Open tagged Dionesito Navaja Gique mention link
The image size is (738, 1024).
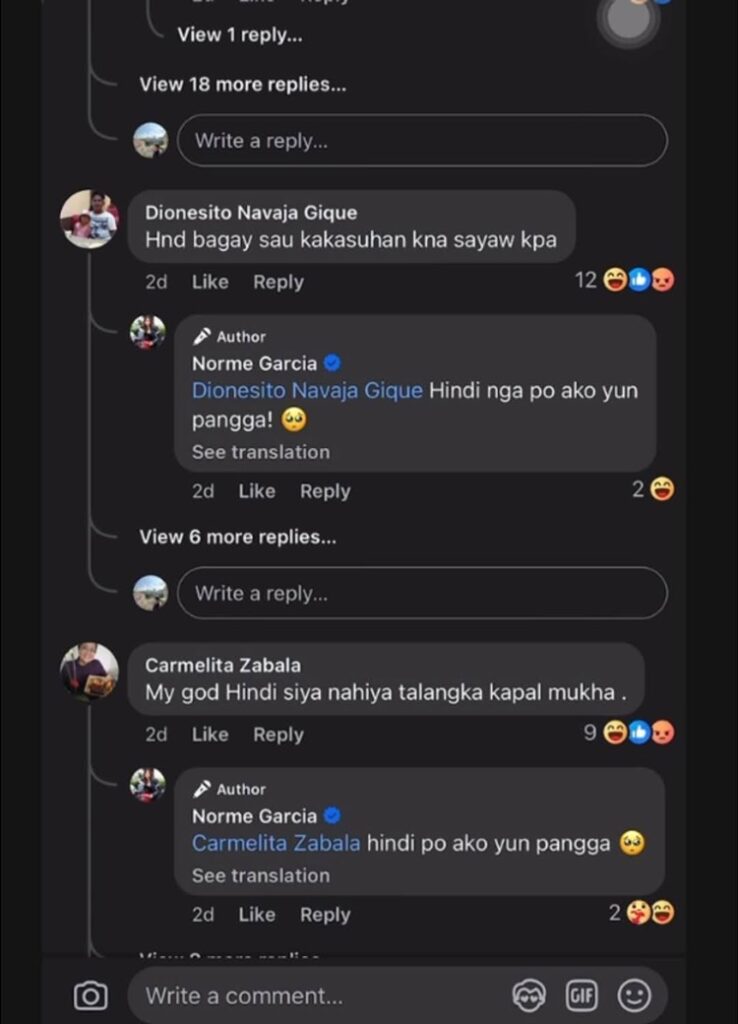point(307,391)
